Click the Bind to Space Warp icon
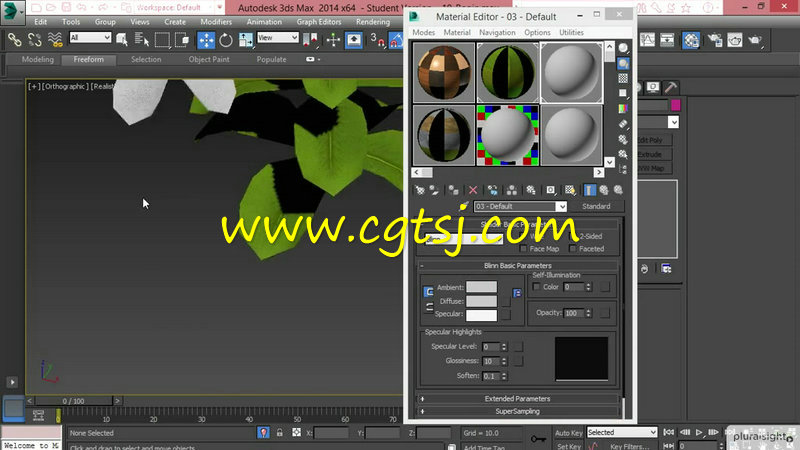The image size is (800, 450). [x=55, y=39]
